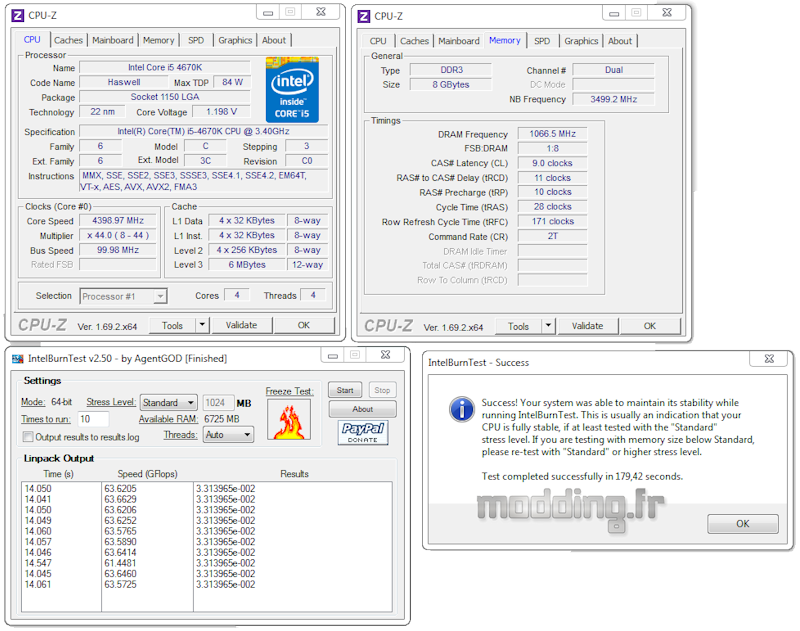
Task: Confirm Success dialog with OK
Action: (x=743, y=523)
